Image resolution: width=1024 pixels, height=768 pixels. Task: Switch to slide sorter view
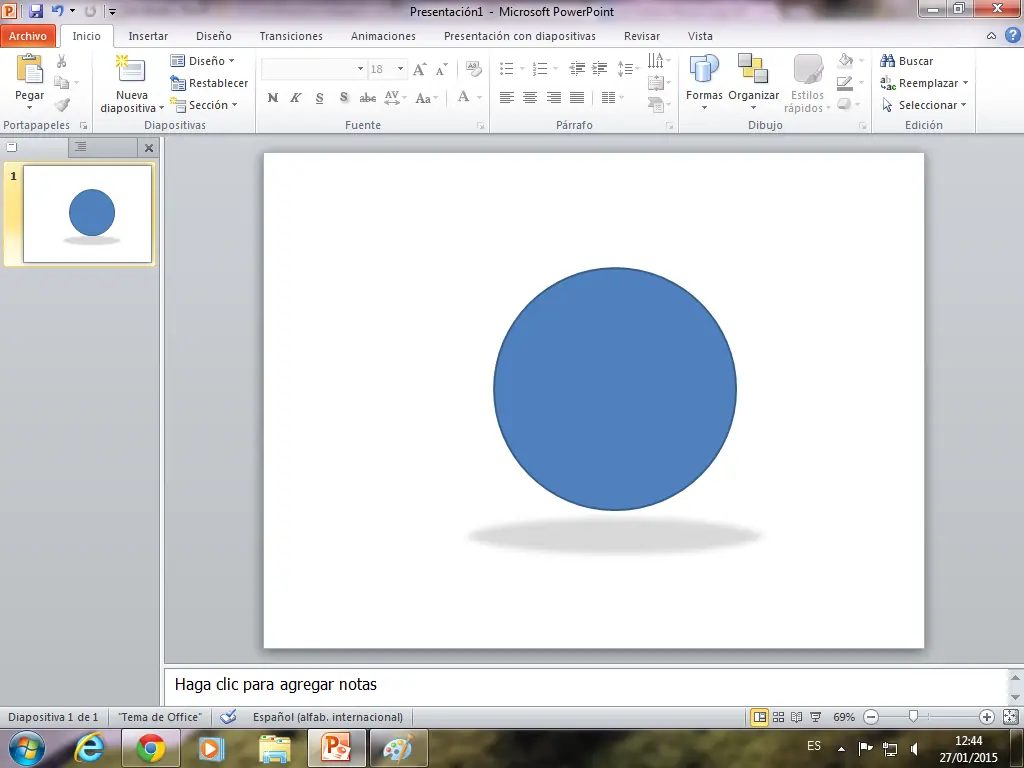click(778, 717)
